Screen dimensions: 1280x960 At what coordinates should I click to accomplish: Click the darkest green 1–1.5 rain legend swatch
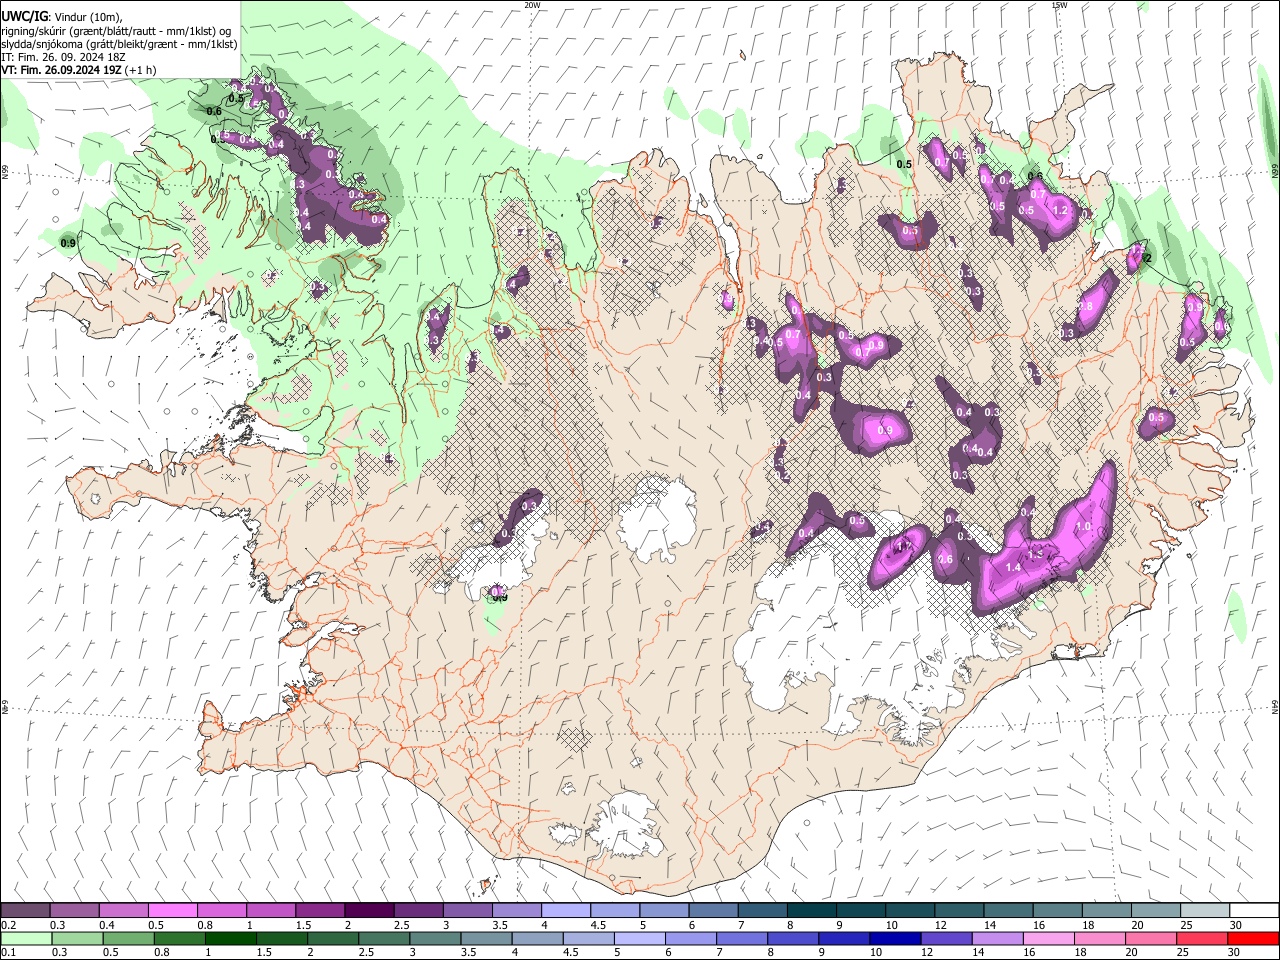pyautogui.click(x=230, y=939)
